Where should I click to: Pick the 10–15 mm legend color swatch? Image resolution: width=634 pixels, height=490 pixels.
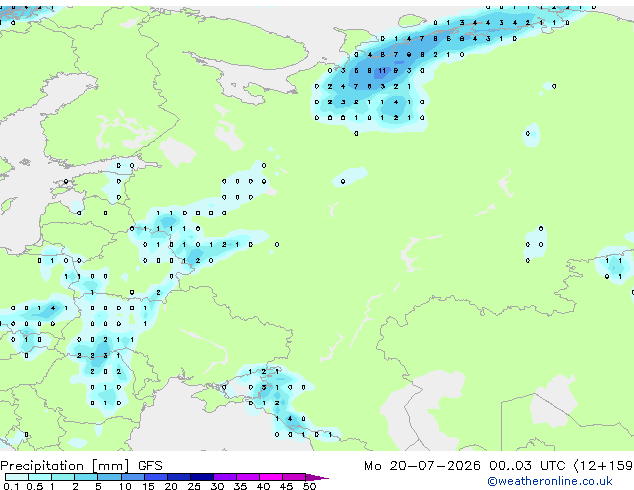tap(133, 477)
